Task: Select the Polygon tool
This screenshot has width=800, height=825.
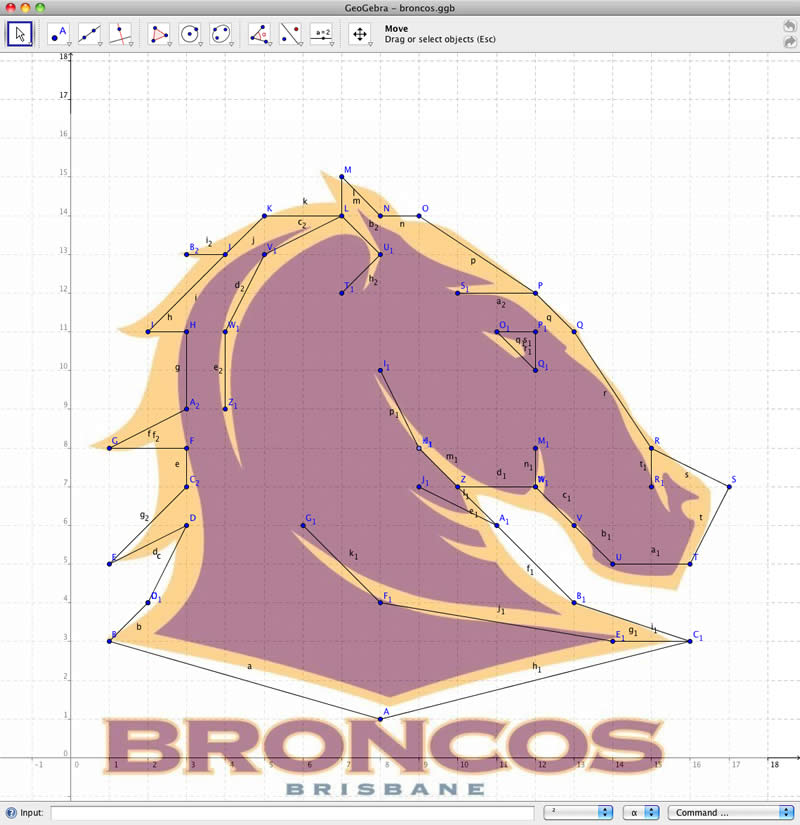Action: click(158, 34)
